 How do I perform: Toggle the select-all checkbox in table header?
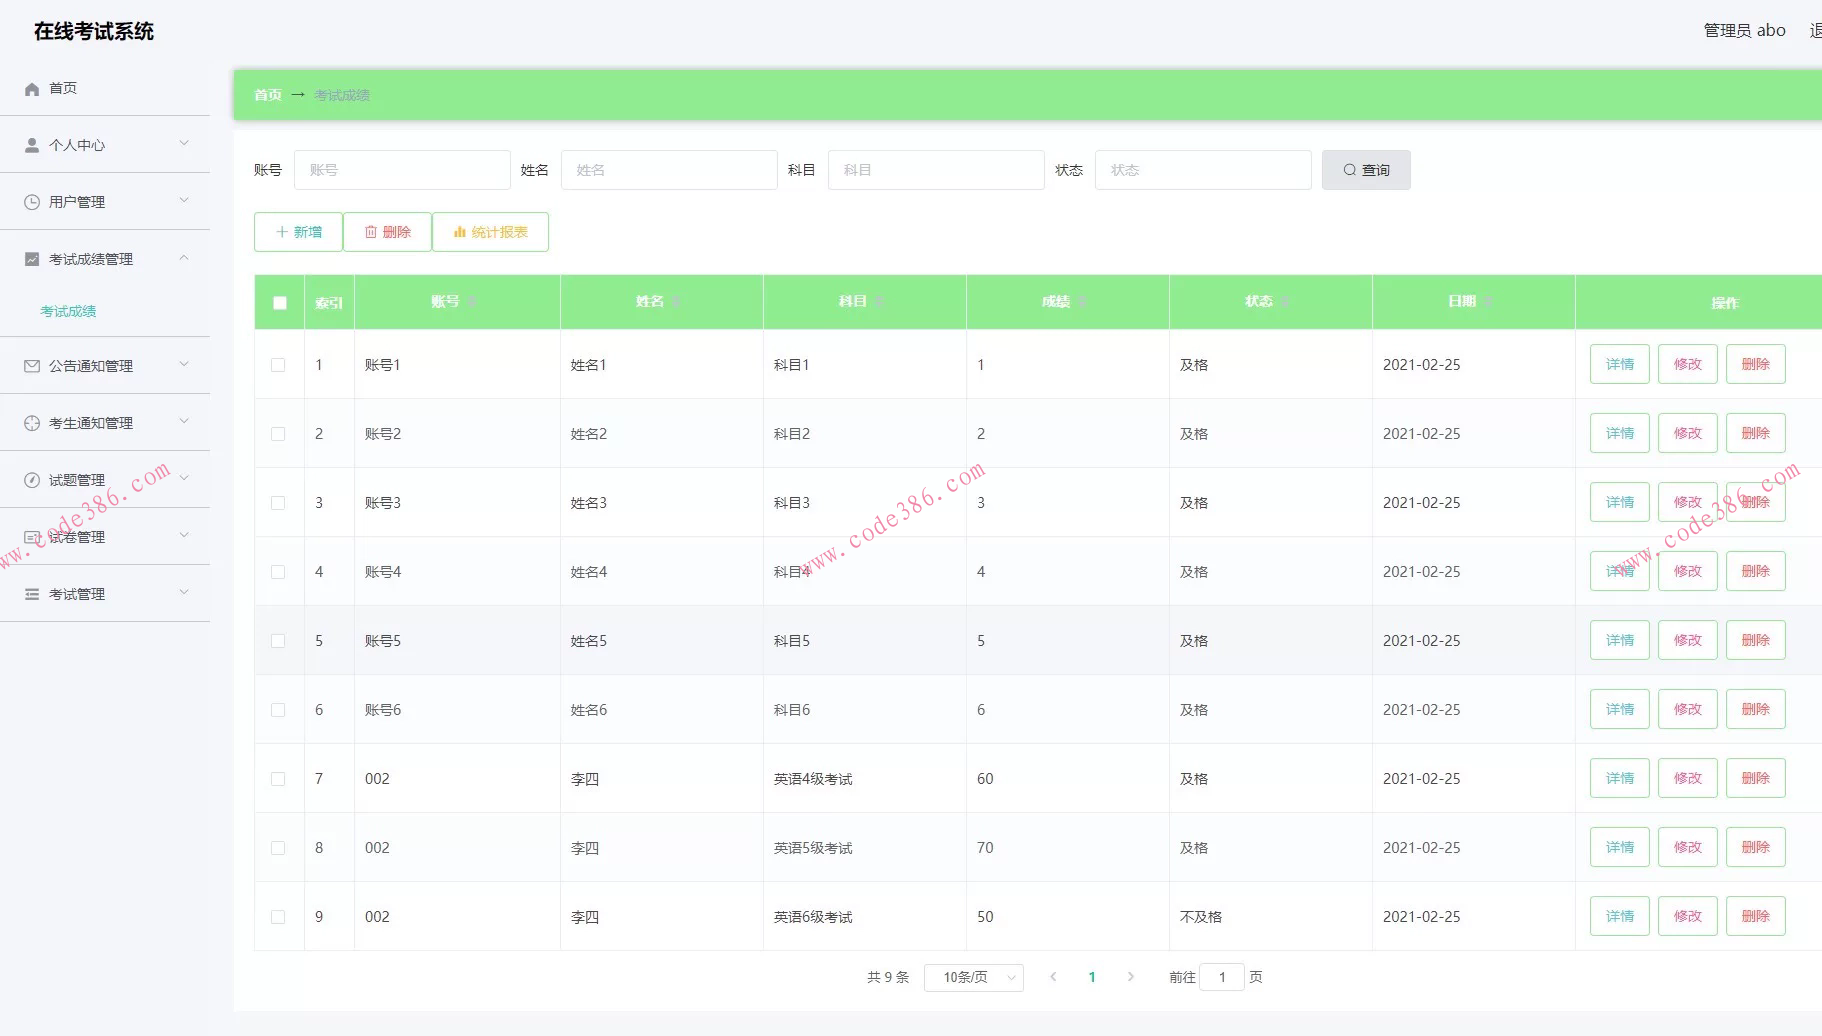[x=280, y=303]
